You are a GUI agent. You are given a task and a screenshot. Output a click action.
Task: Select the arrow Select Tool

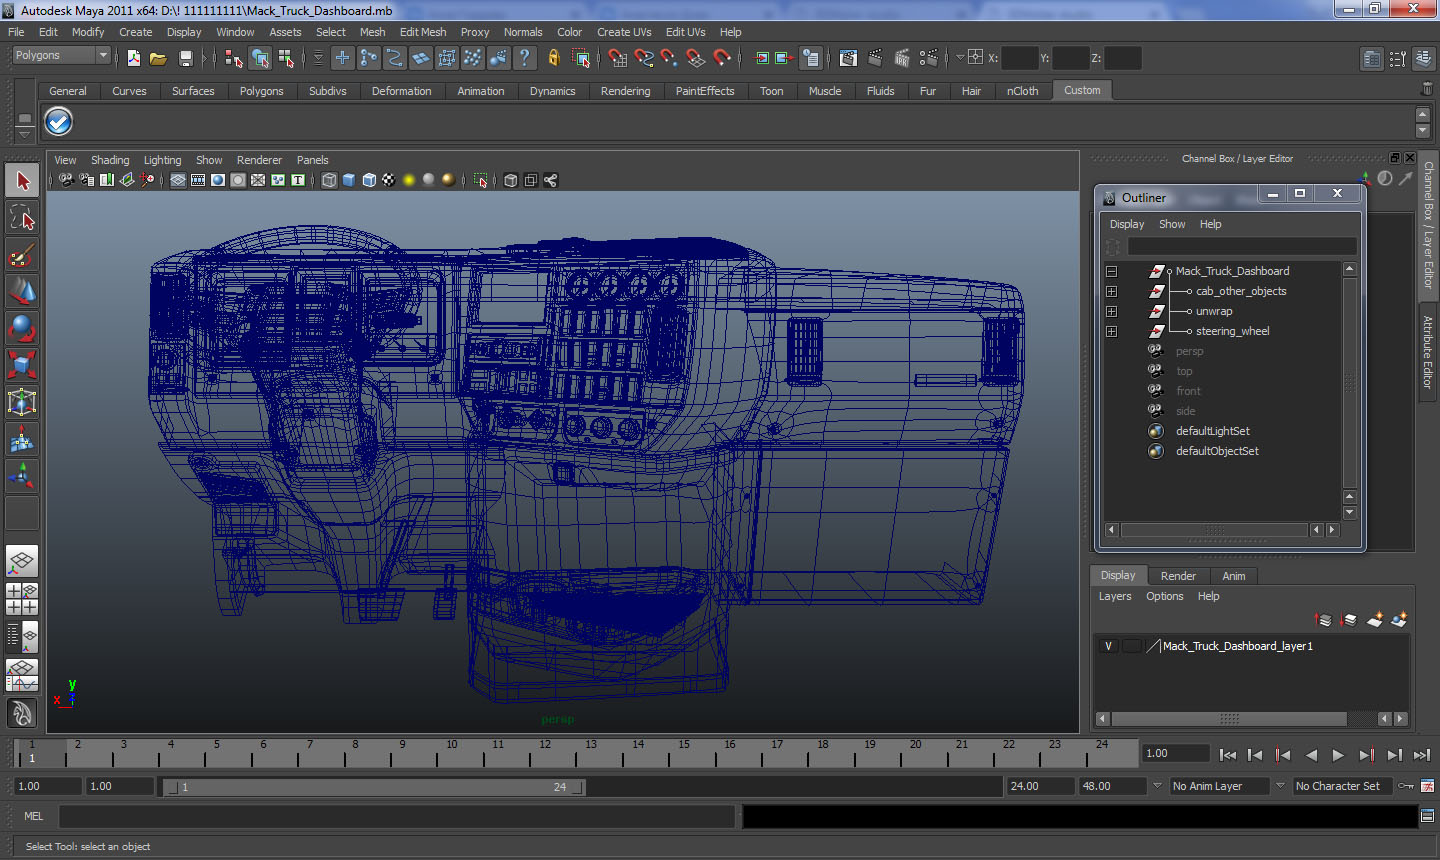pos(22,181)
